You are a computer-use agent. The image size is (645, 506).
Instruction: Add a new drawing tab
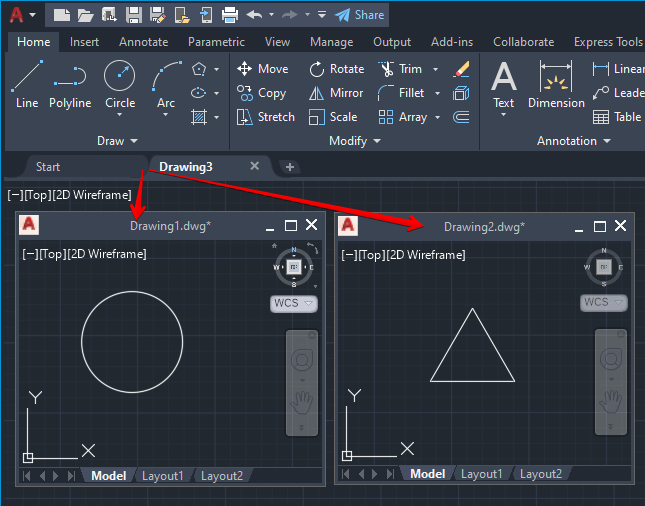click(290, 167)
